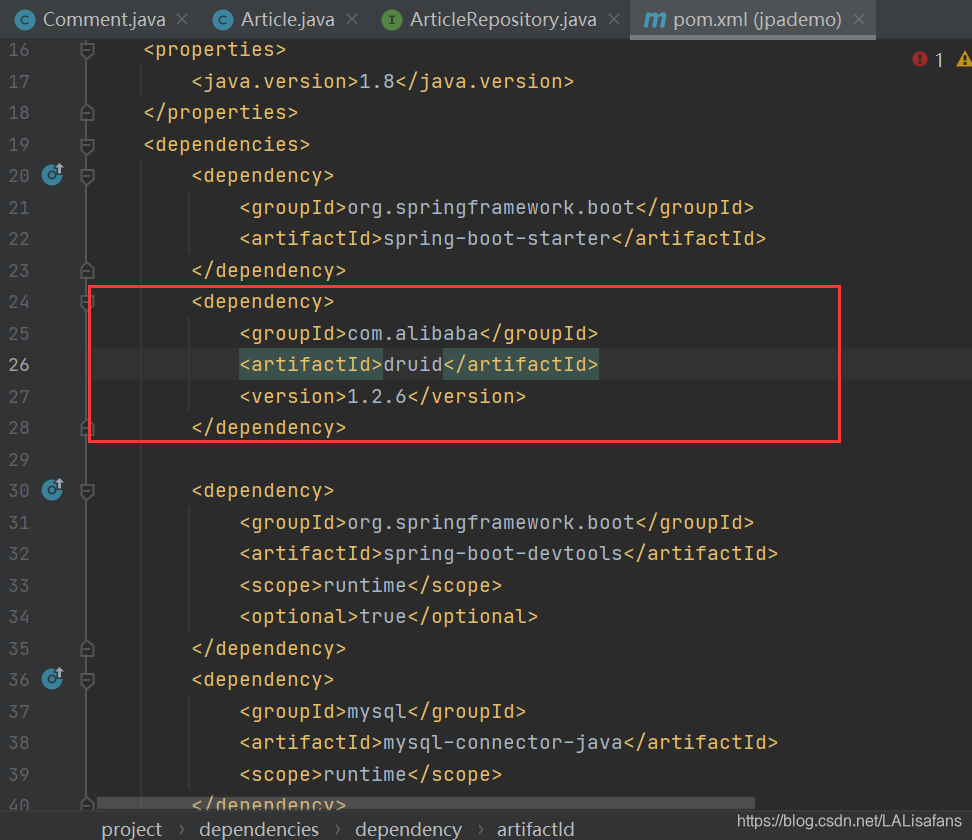Screen dimensions: 972x840
Task: Close the Comment.java tab
Action: [182, 20]
